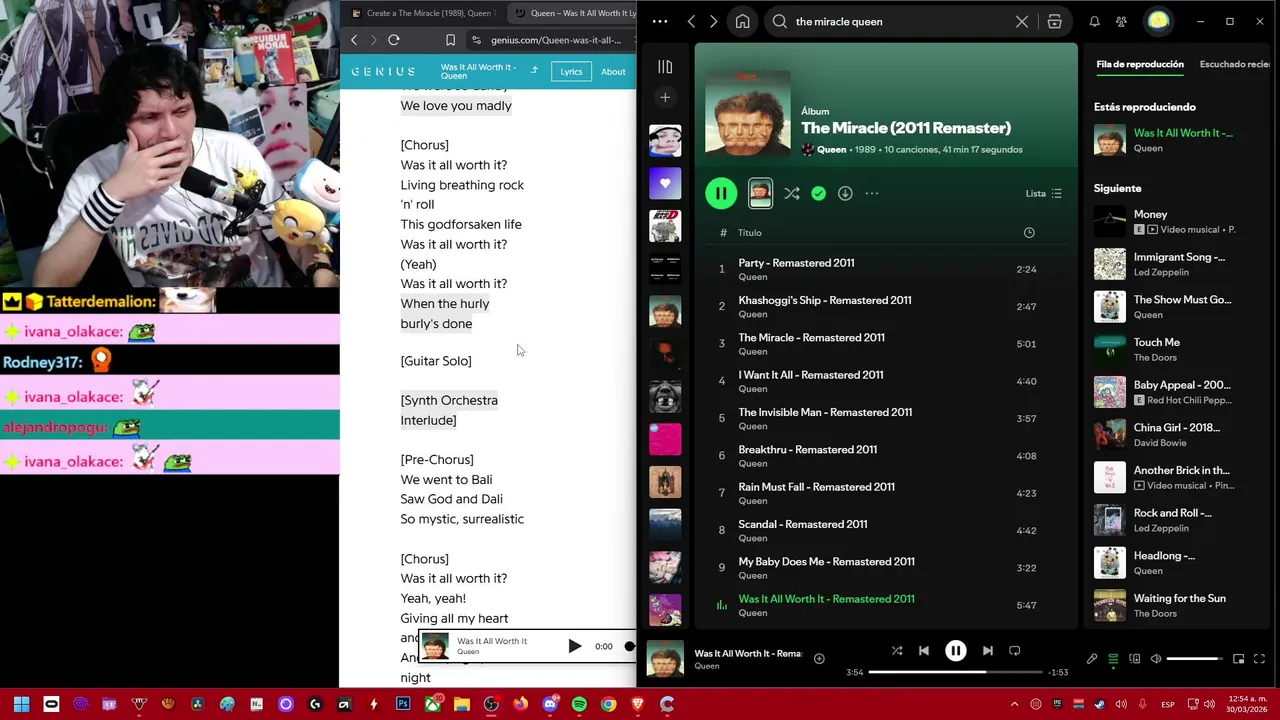Pause playback in bottom player bar

click(955, 651)
